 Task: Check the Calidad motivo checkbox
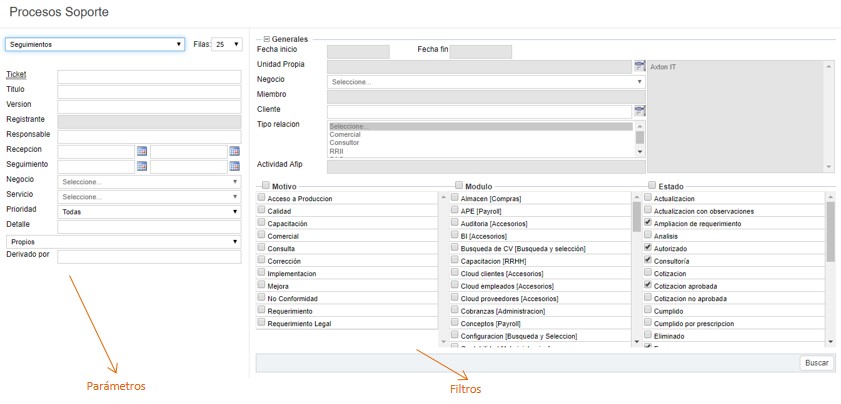[262, 211]
